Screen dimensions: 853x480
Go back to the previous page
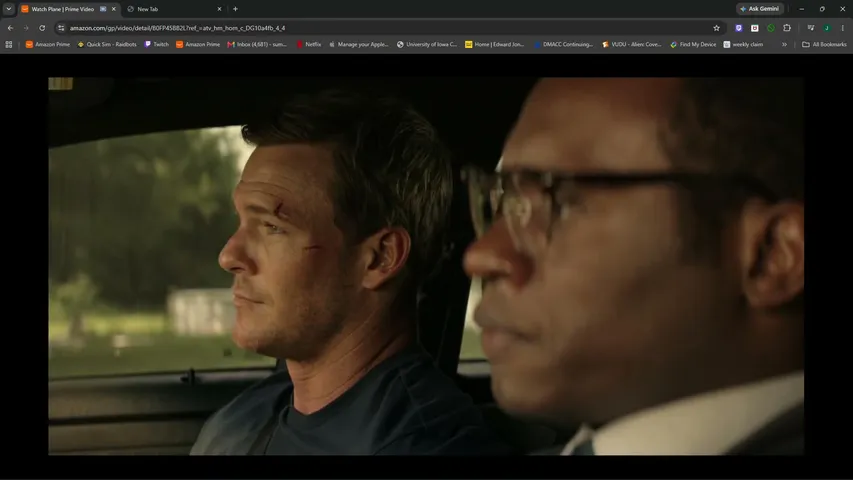click(x=10, y=28)
